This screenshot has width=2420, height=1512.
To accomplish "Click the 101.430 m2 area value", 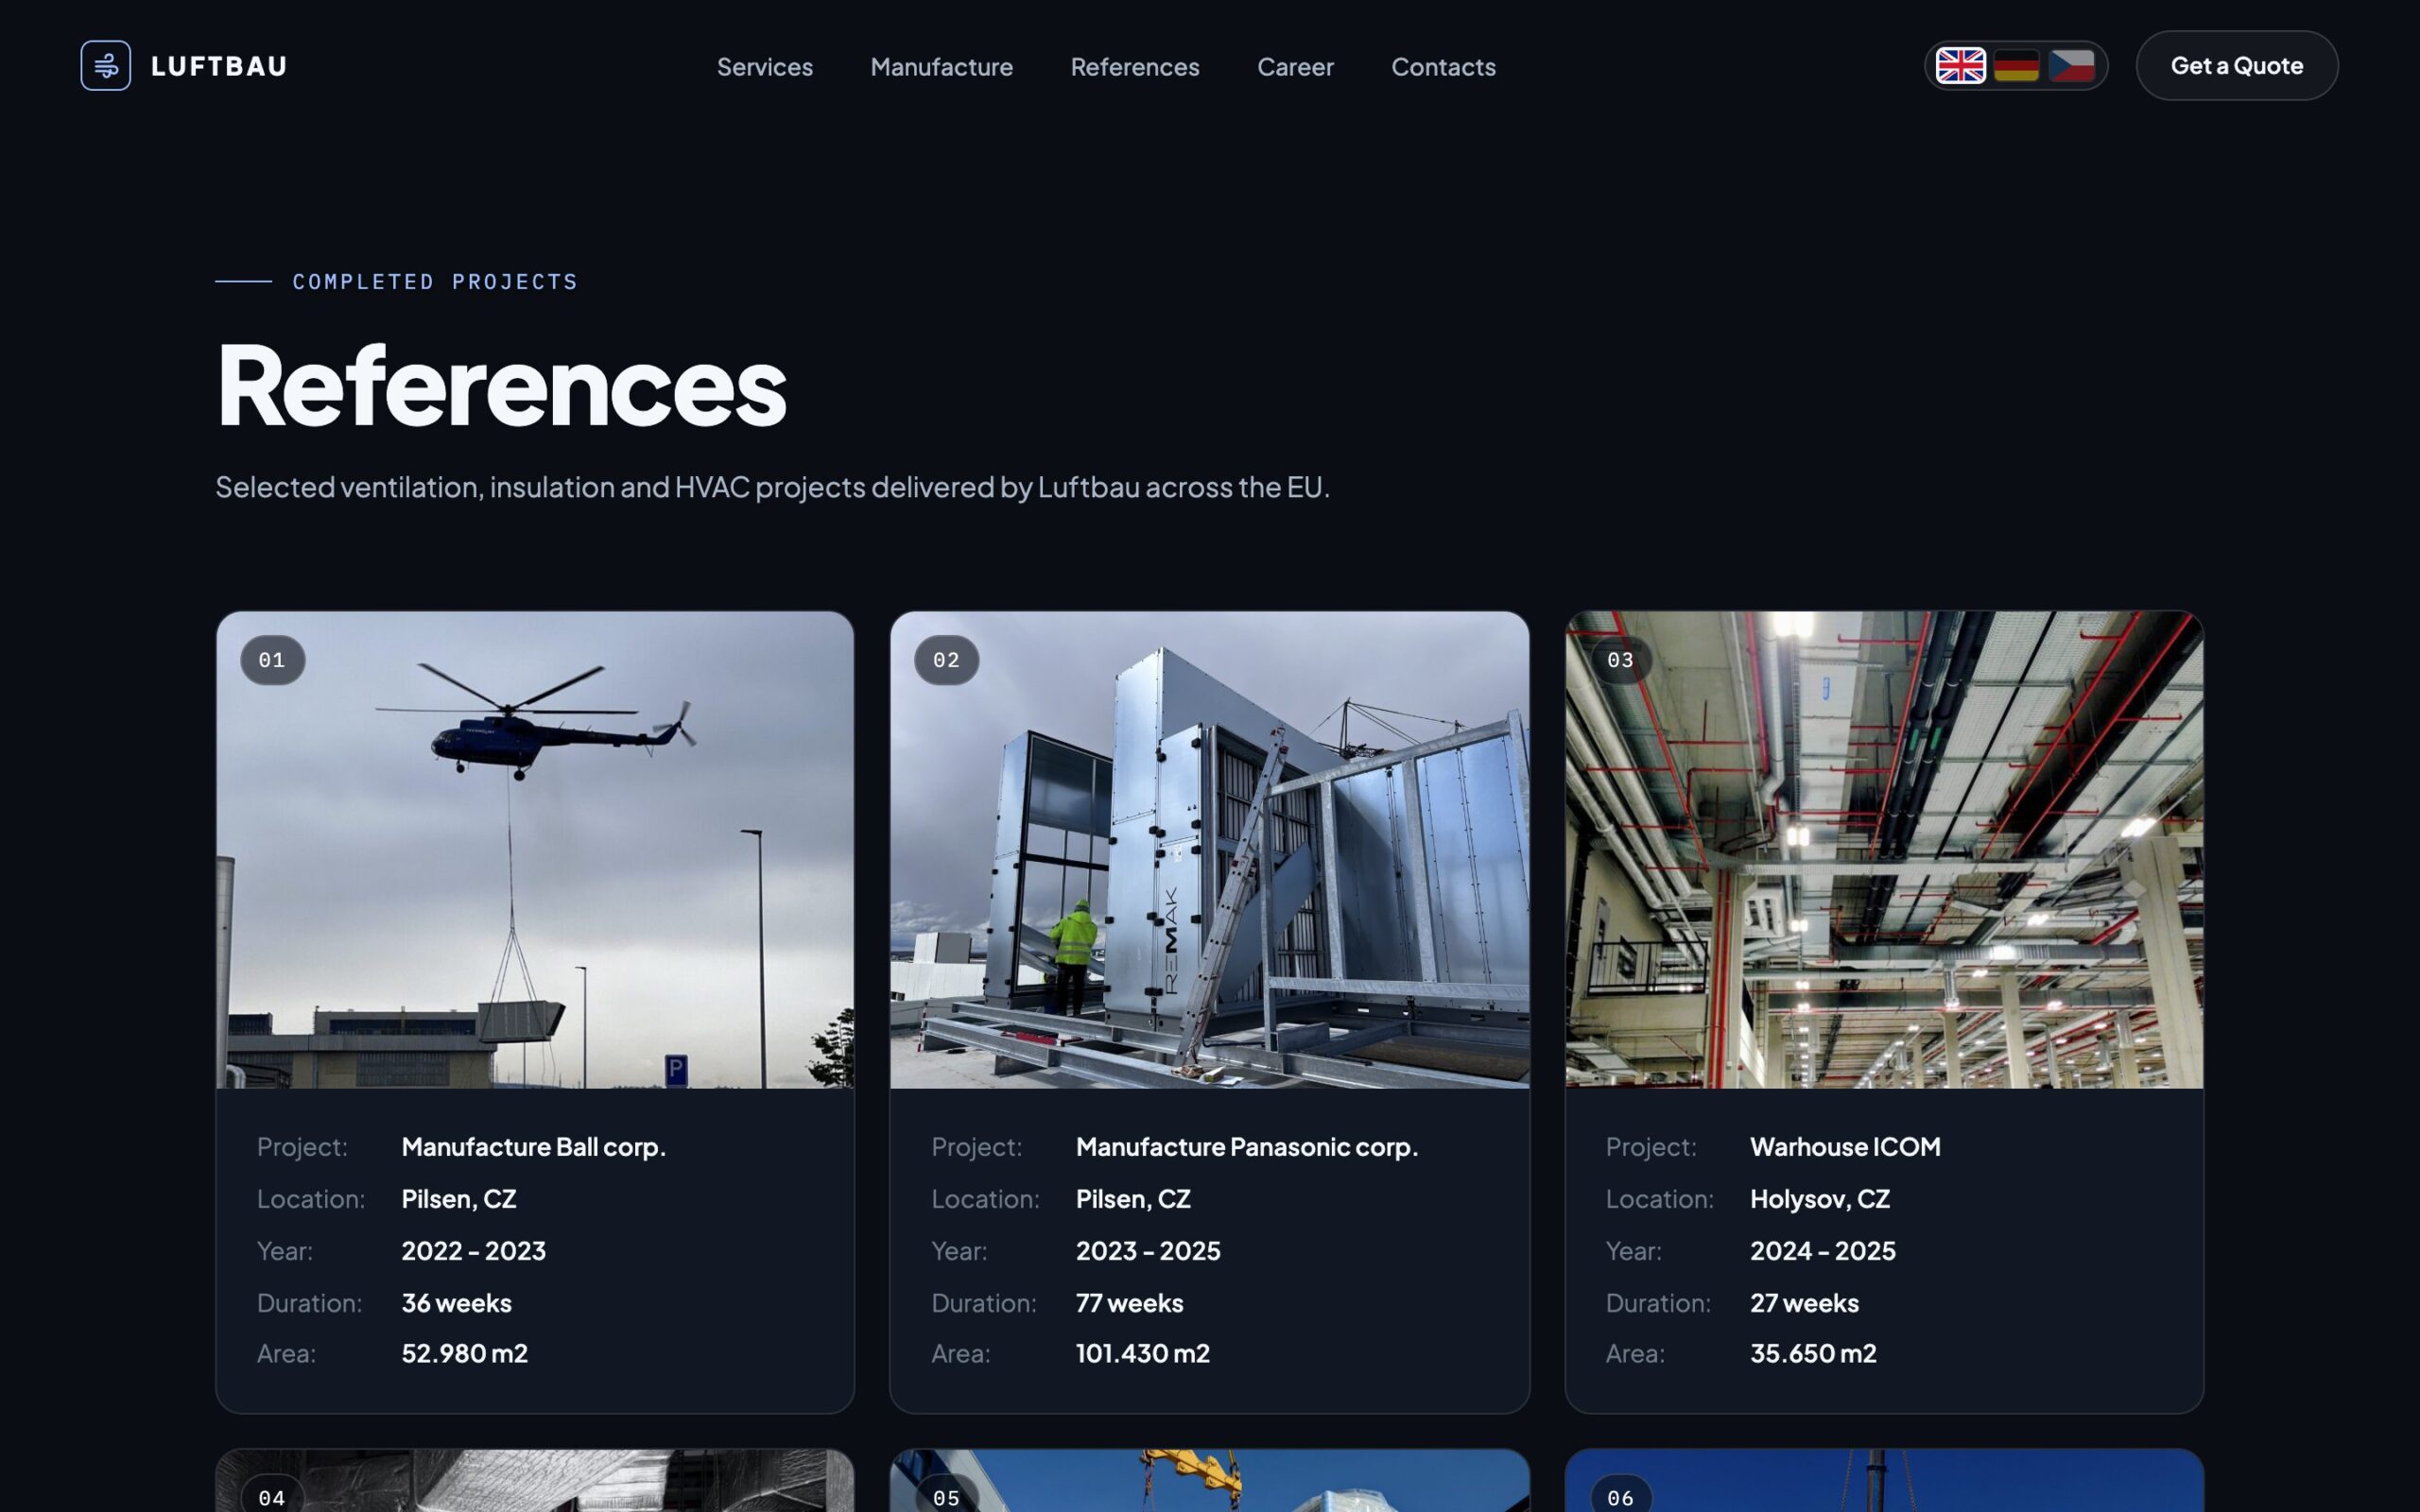I will click(x=1142, y=1354).
